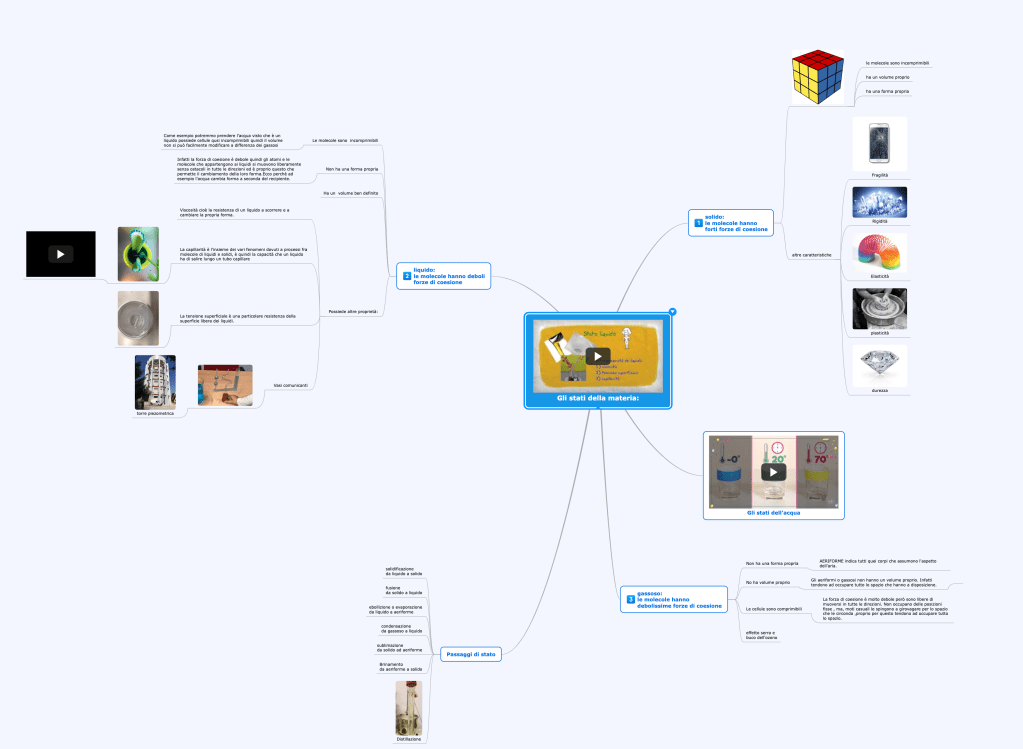Viewport: 1023px width, 749px height.
Task: Select the pottery wheel plasticità image
Action: (x=879, y=308)
